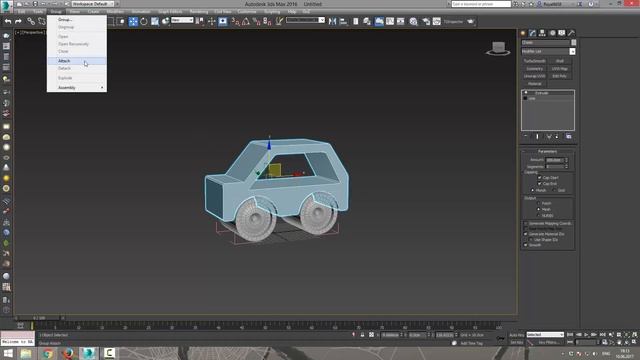640x360 pixels.
Task: Open the Material Editor icon
Action: (413, 22)
